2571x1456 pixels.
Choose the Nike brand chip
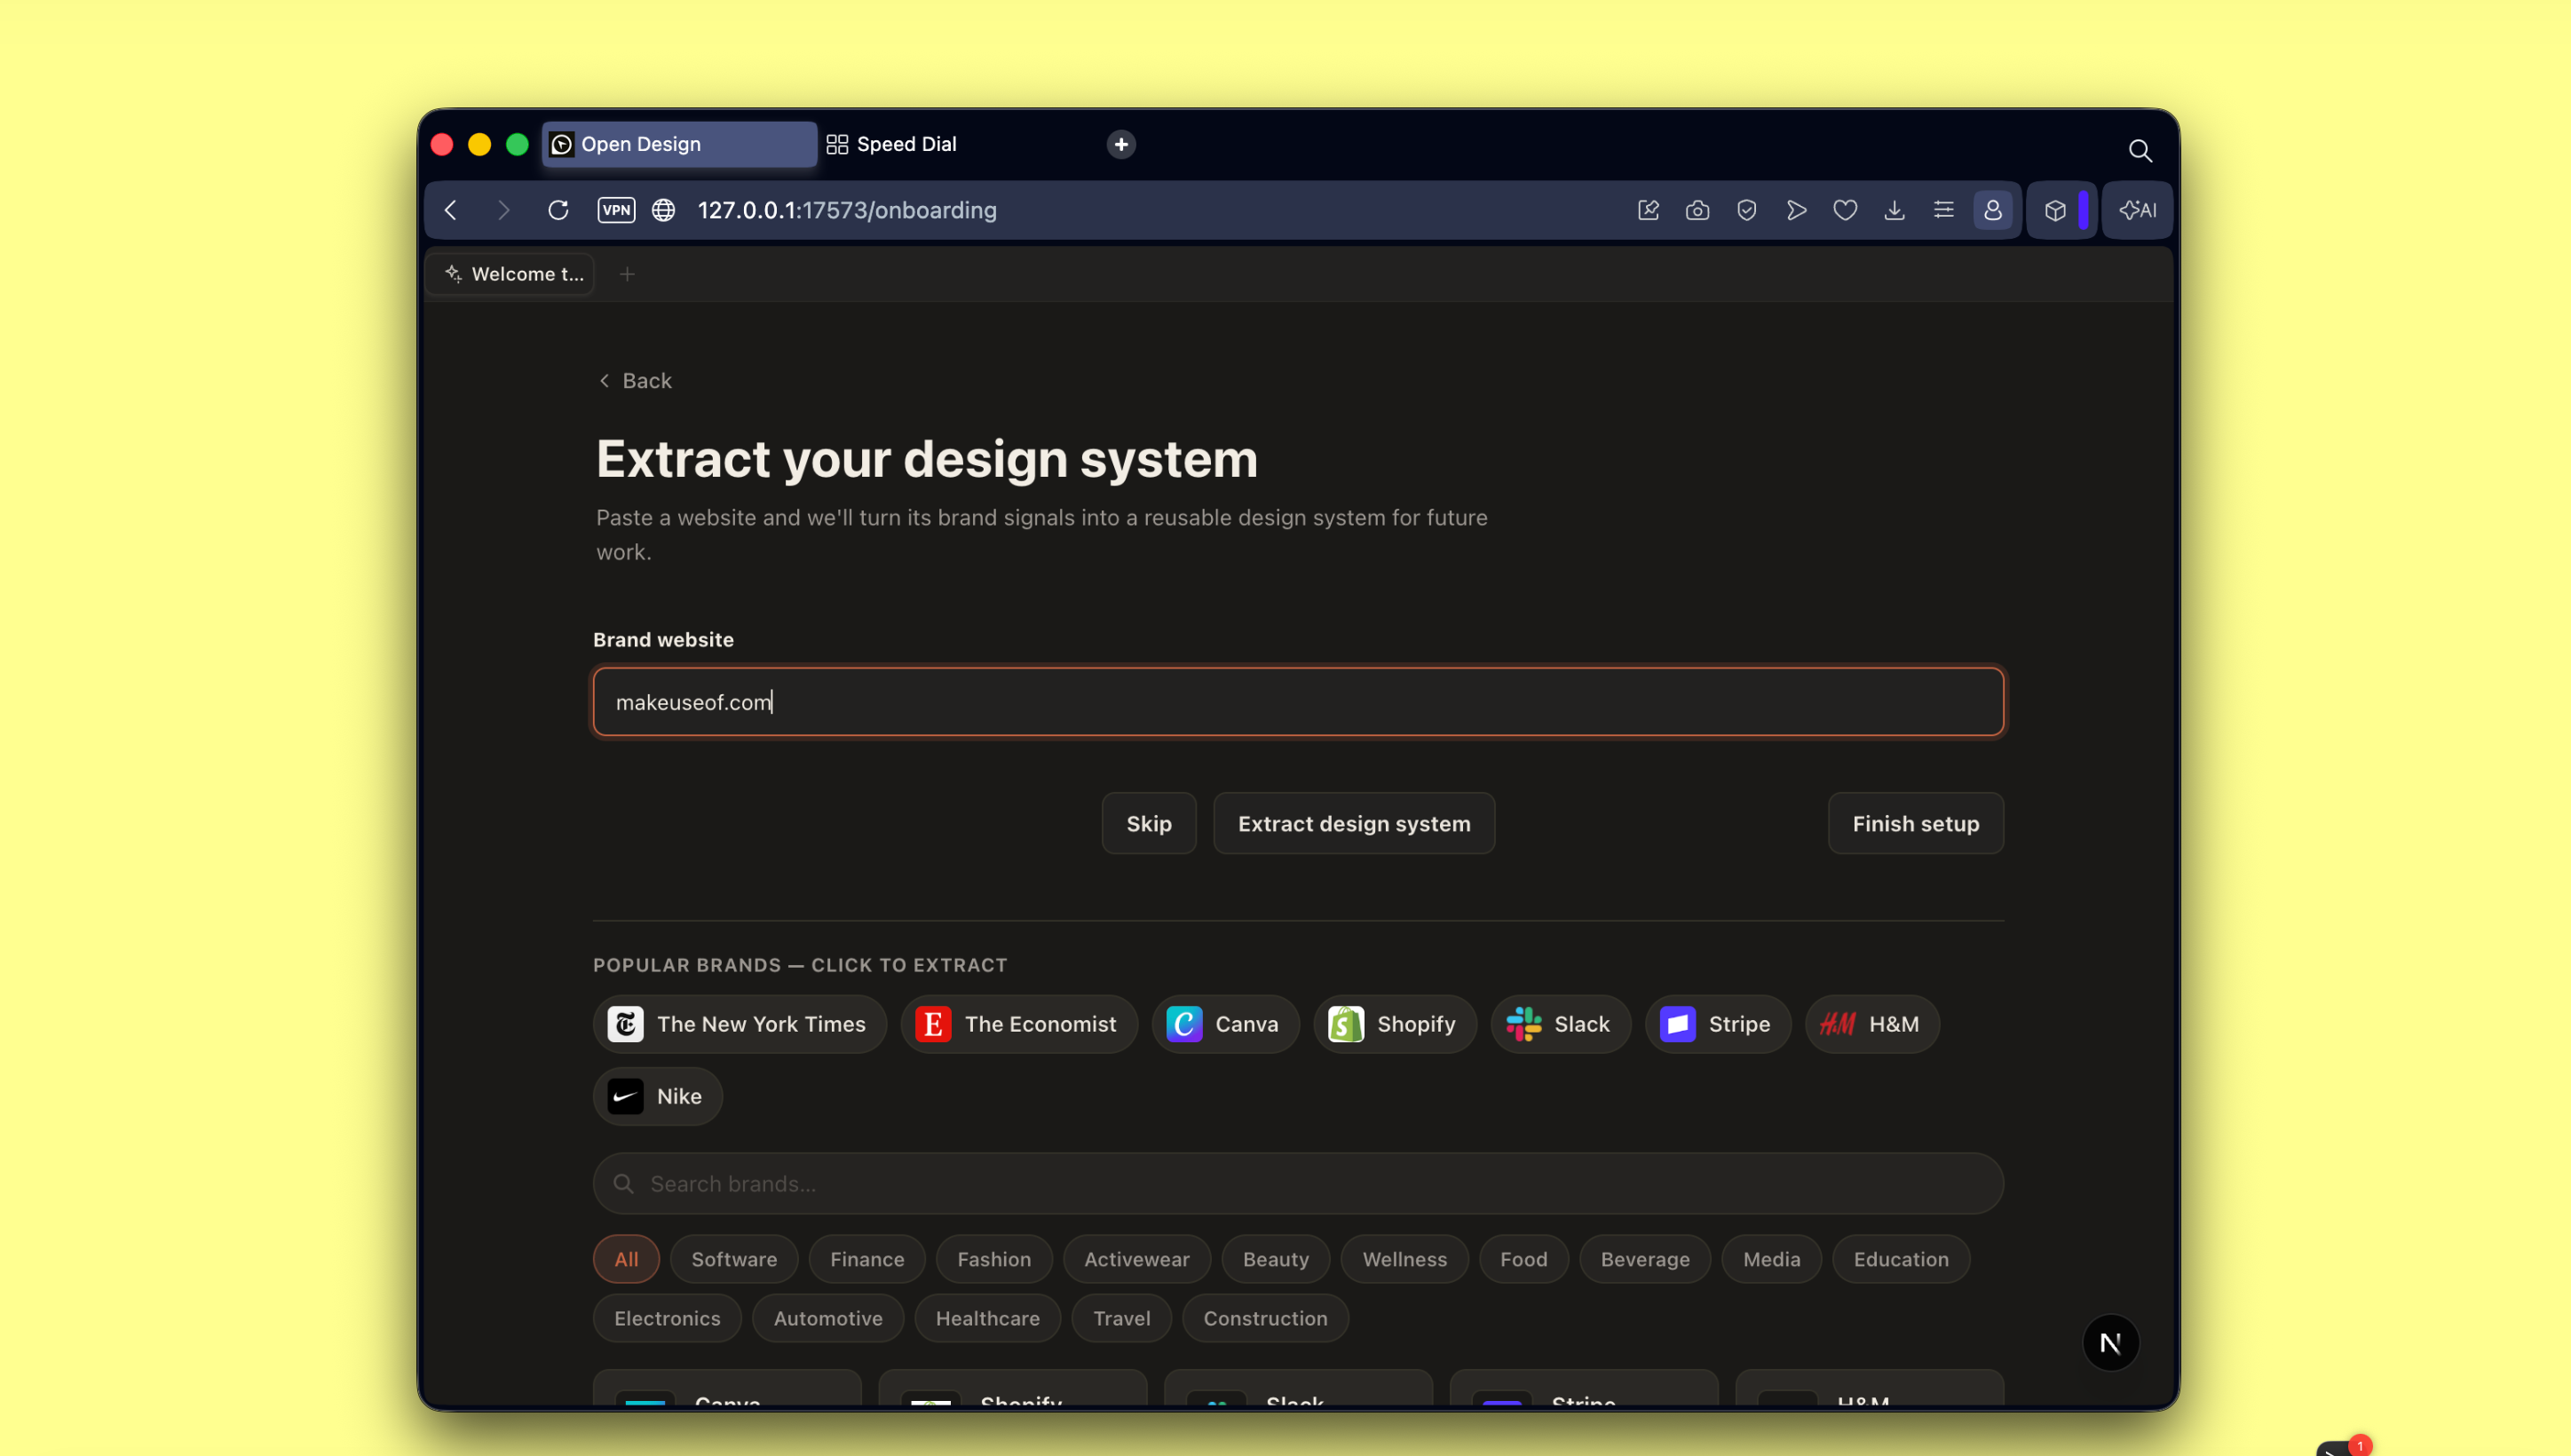tap(657, 1096)
